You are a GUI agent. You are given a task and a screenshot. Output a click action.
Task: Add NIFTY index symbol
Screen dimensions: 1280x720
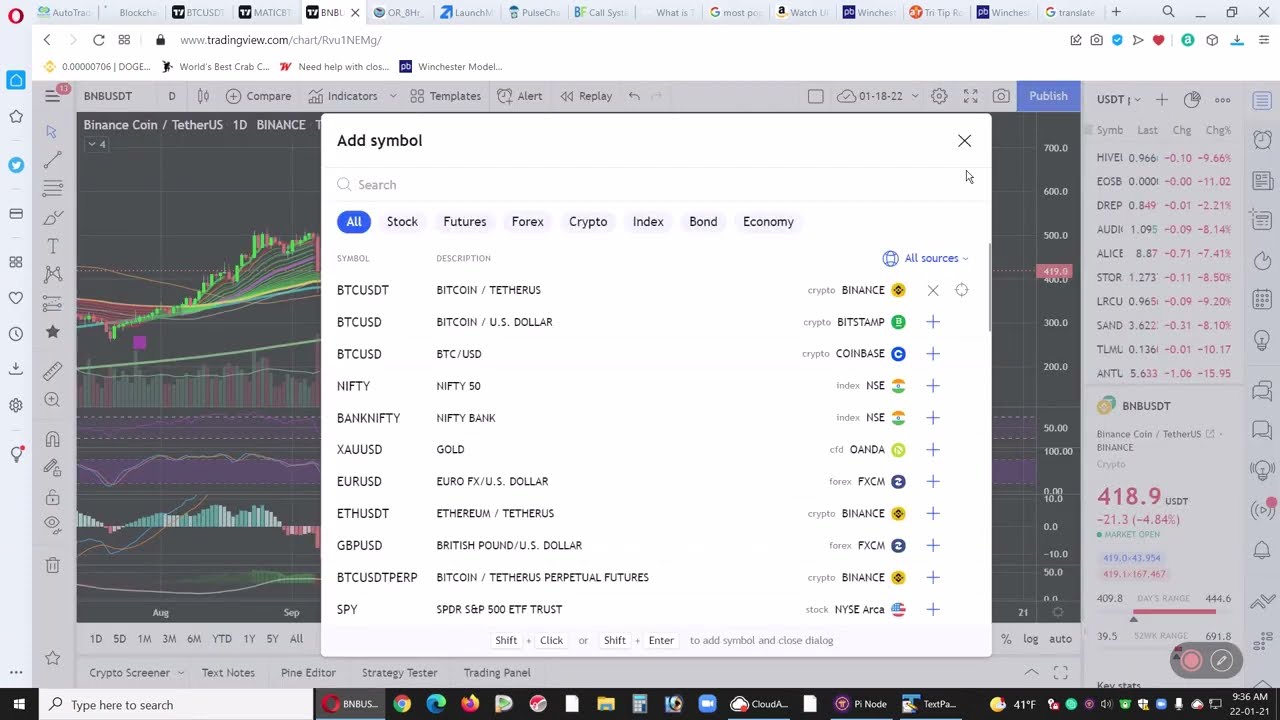[x=933, y=386]
